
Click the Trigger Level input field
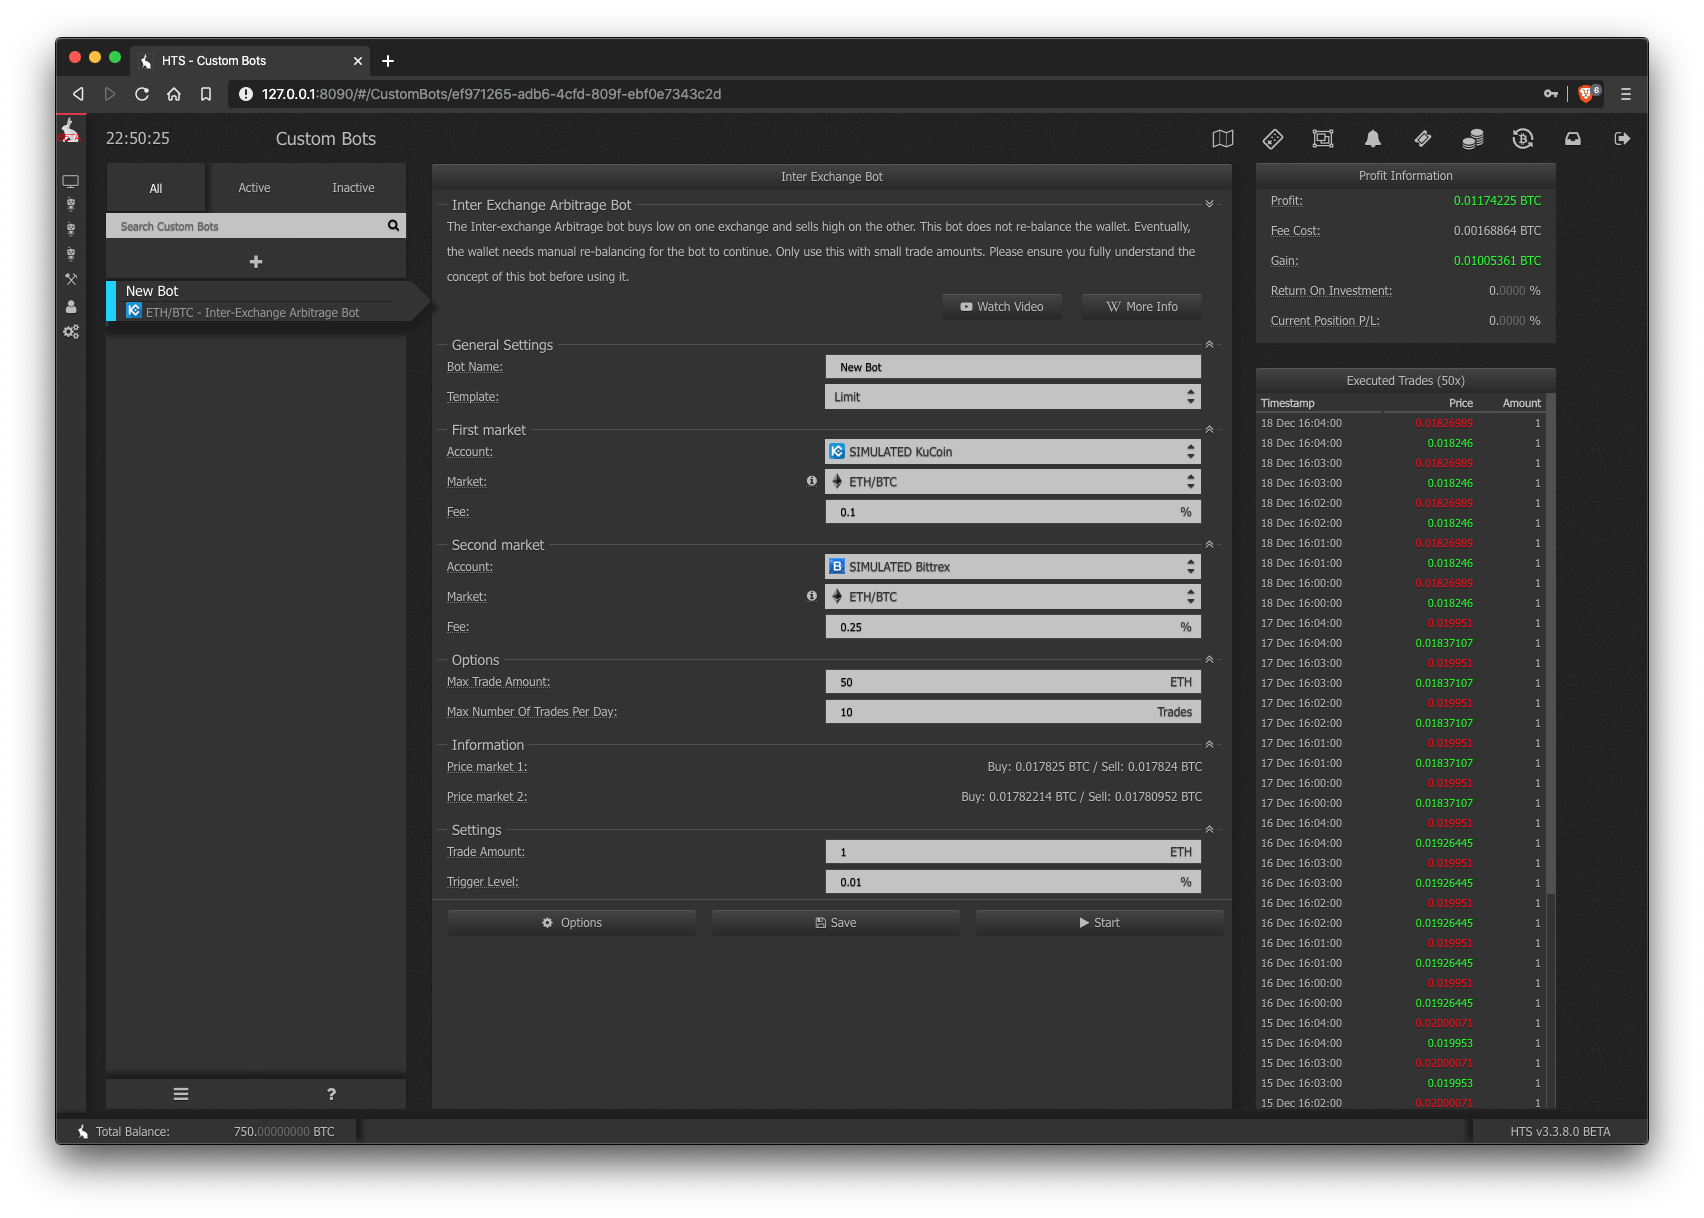[x=1013, y=882]
